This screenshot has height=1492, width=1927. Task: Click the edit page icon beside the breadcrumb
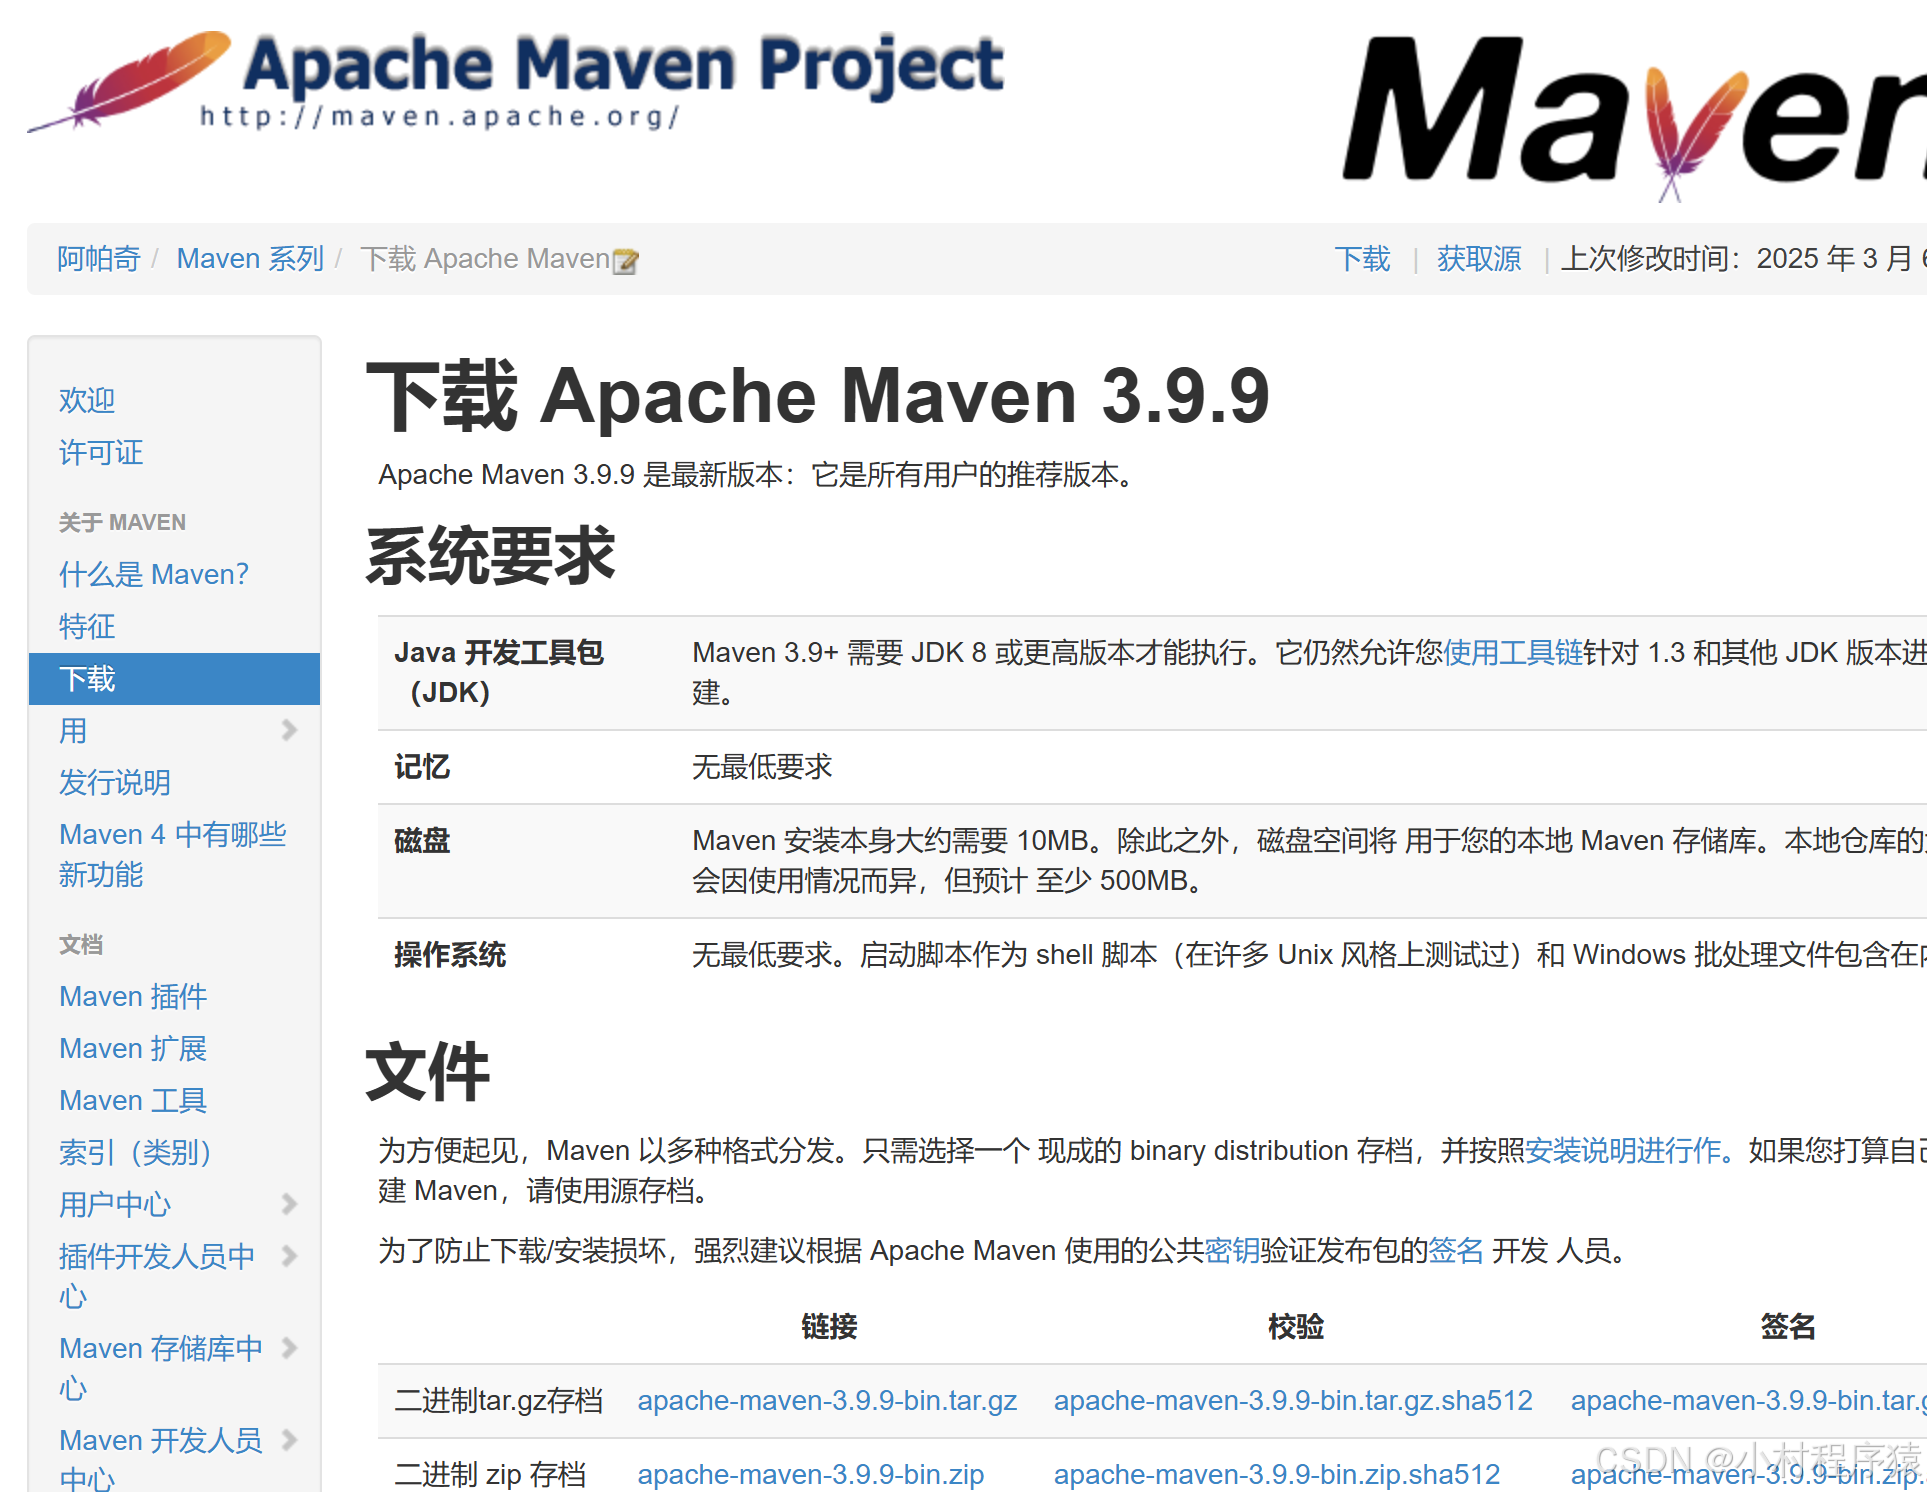tap(626, 259)
